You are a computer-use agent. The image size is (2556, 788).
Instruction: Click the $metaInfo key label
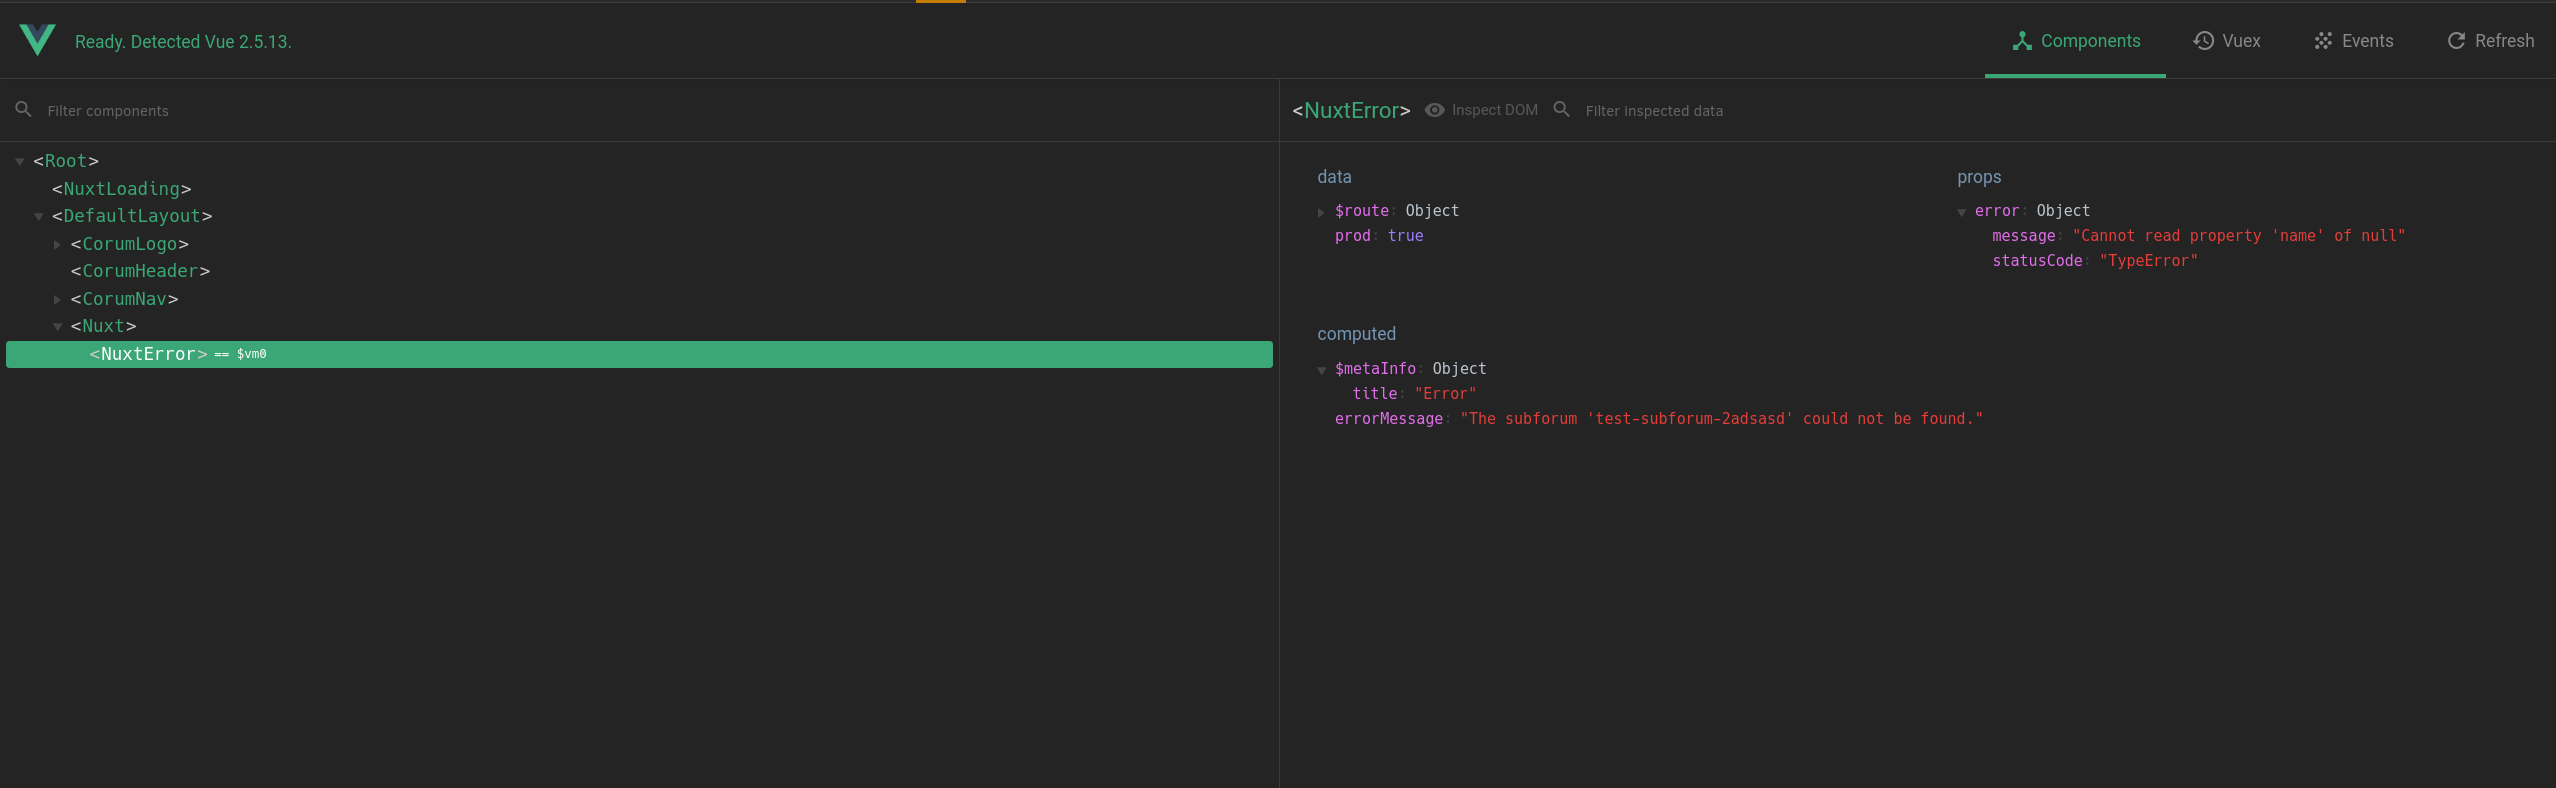tap(1375, 369)
